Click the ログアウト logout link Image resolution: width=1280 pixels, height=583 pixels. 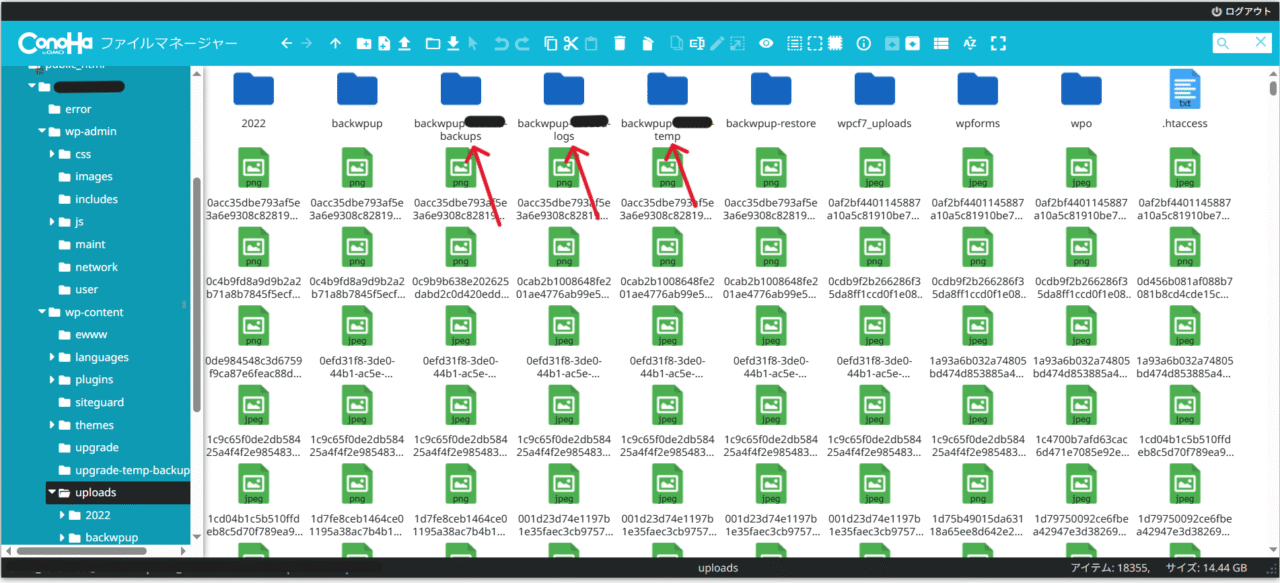(1240, 10)
